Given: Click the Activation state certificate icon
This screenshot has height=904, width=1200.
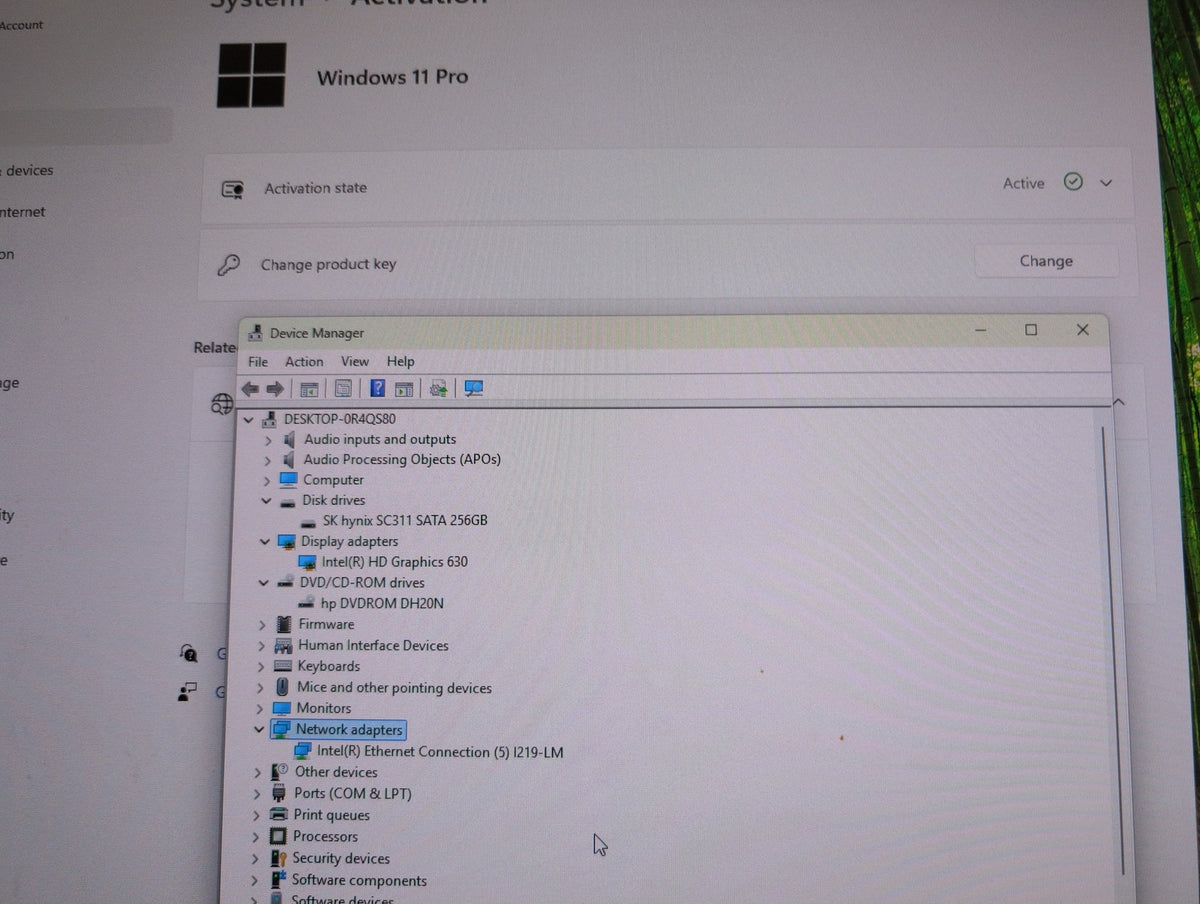Looking at the screenshot, I should pos(233,188).
